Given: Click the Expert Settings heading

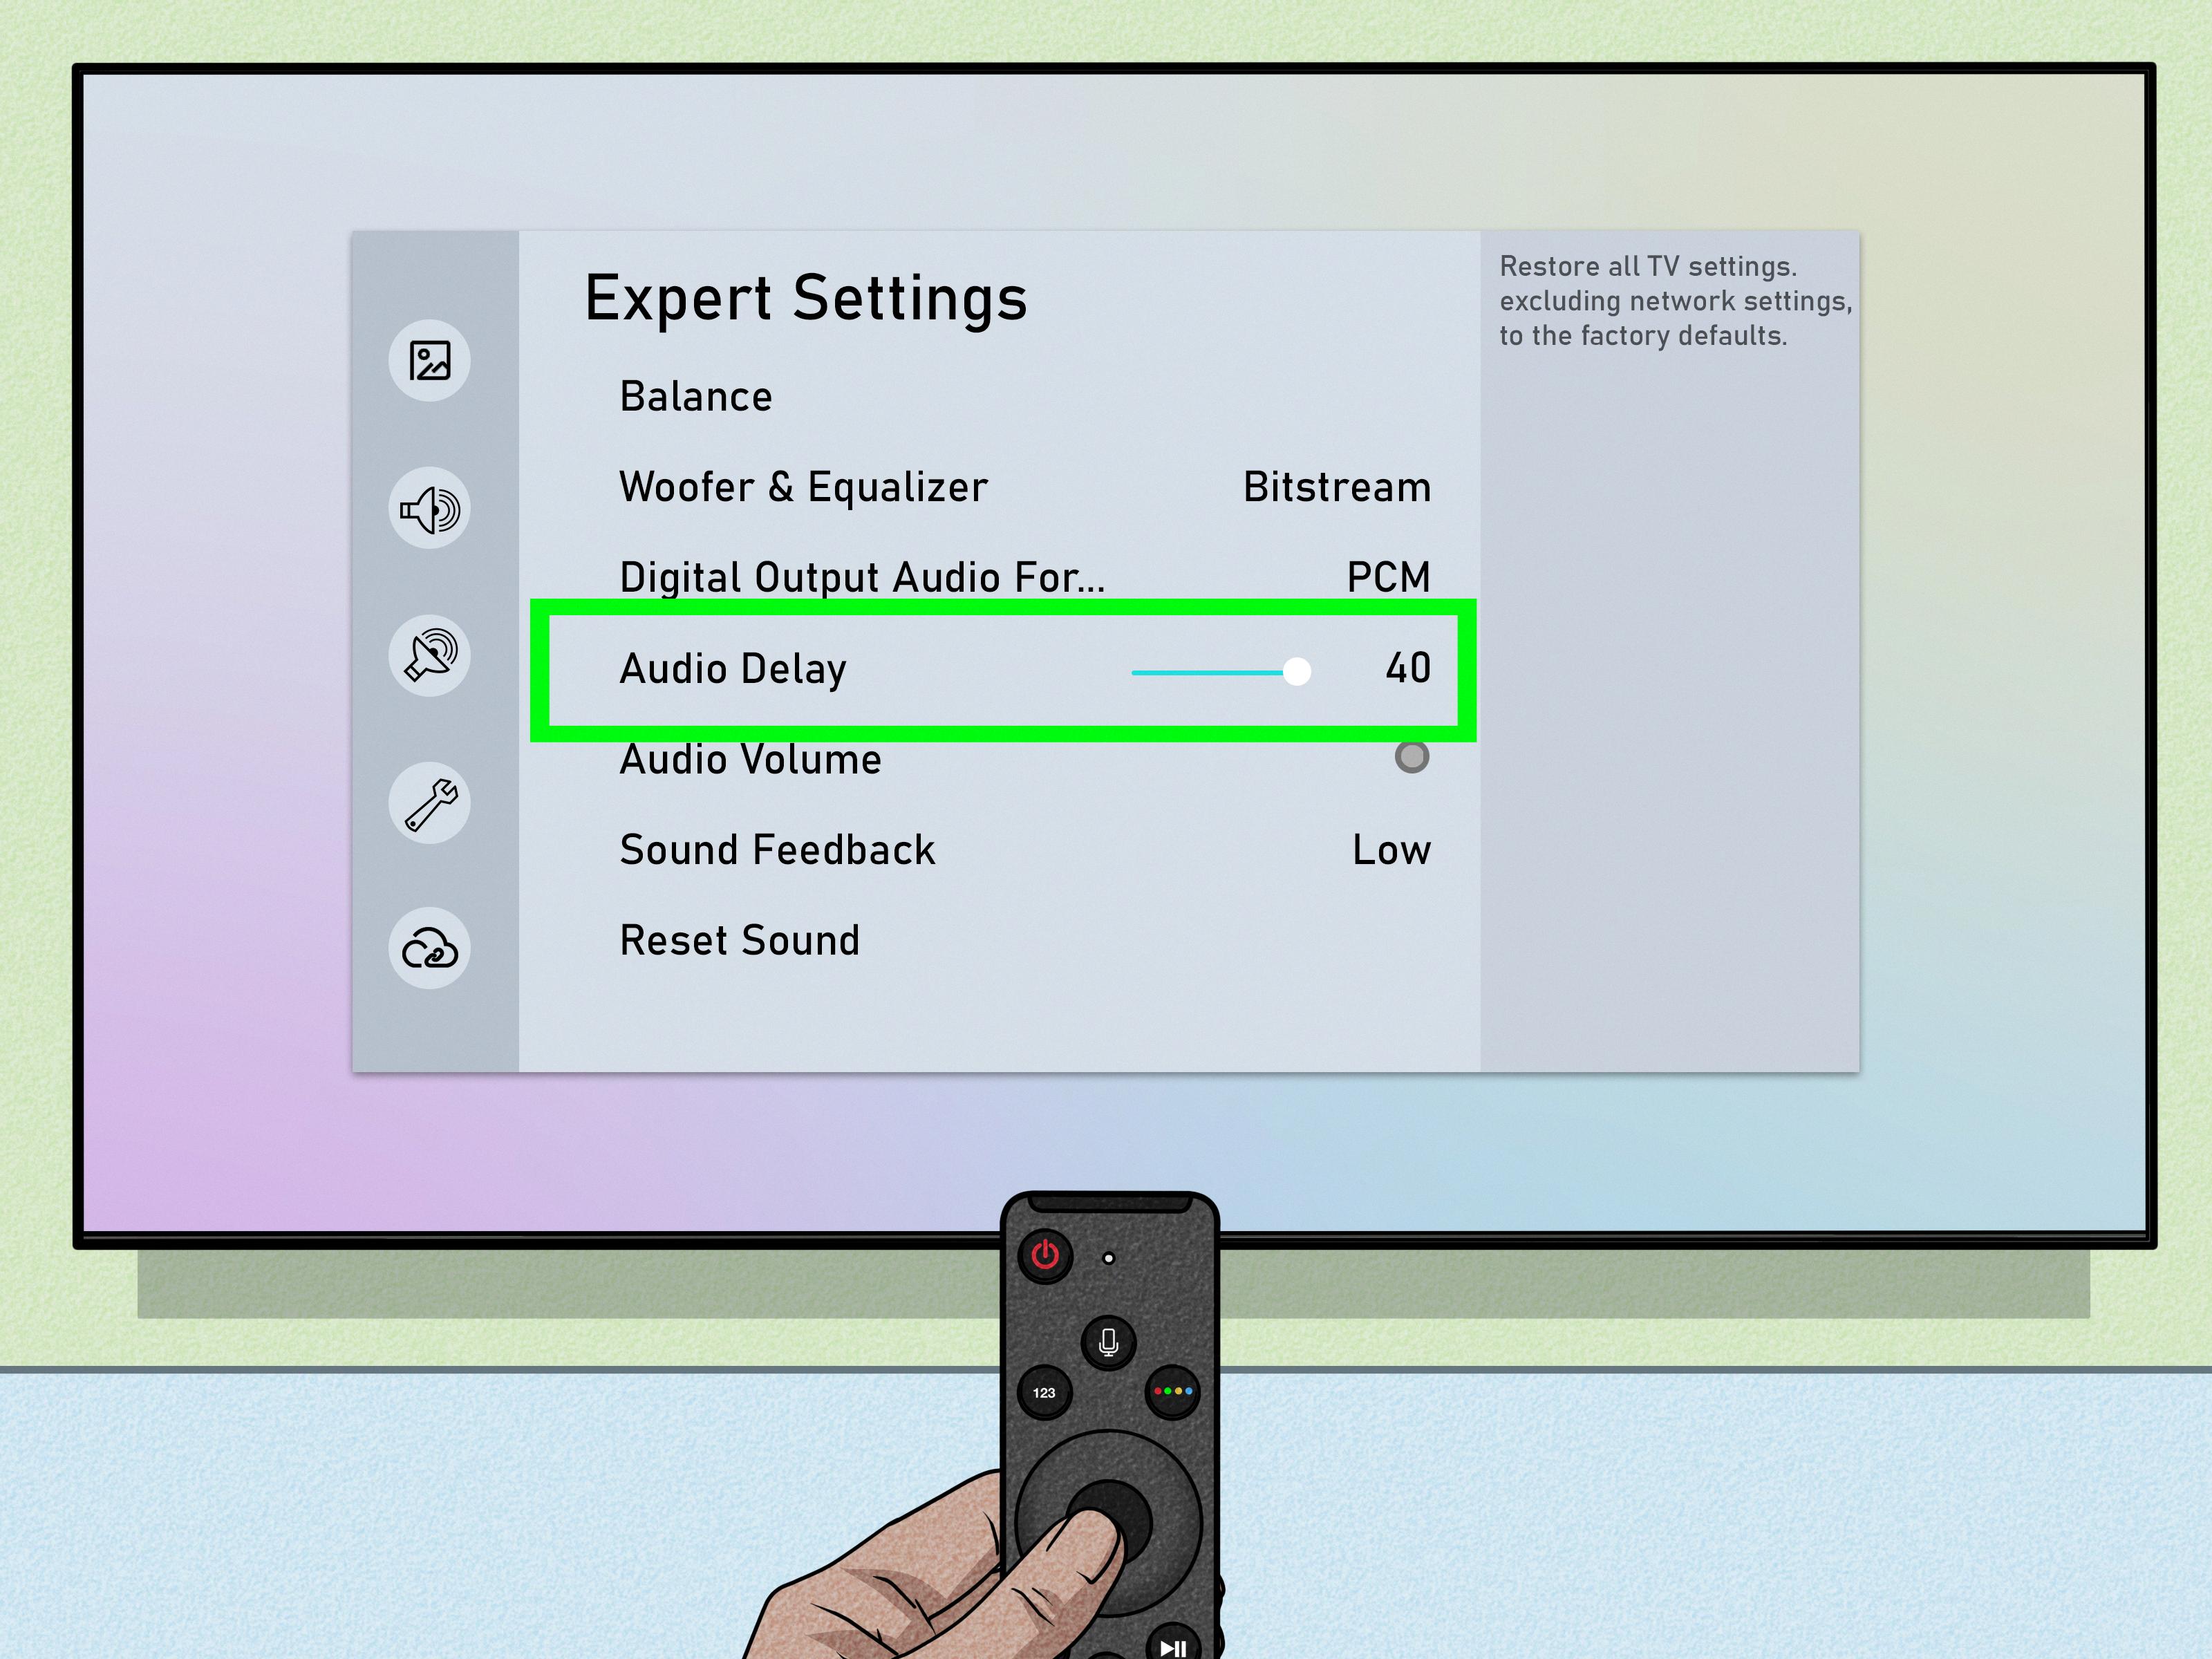Looking at the screenshot, I should click(806, 299).
